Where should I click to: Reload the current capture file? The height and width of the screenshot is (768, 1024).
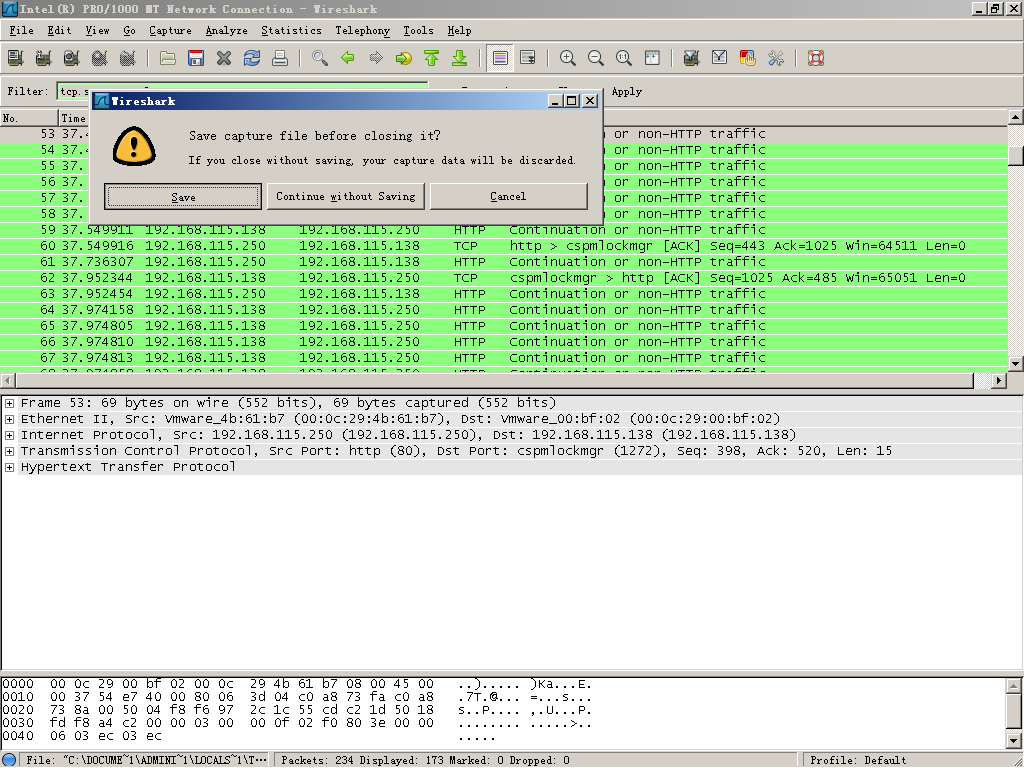(252, 58)
